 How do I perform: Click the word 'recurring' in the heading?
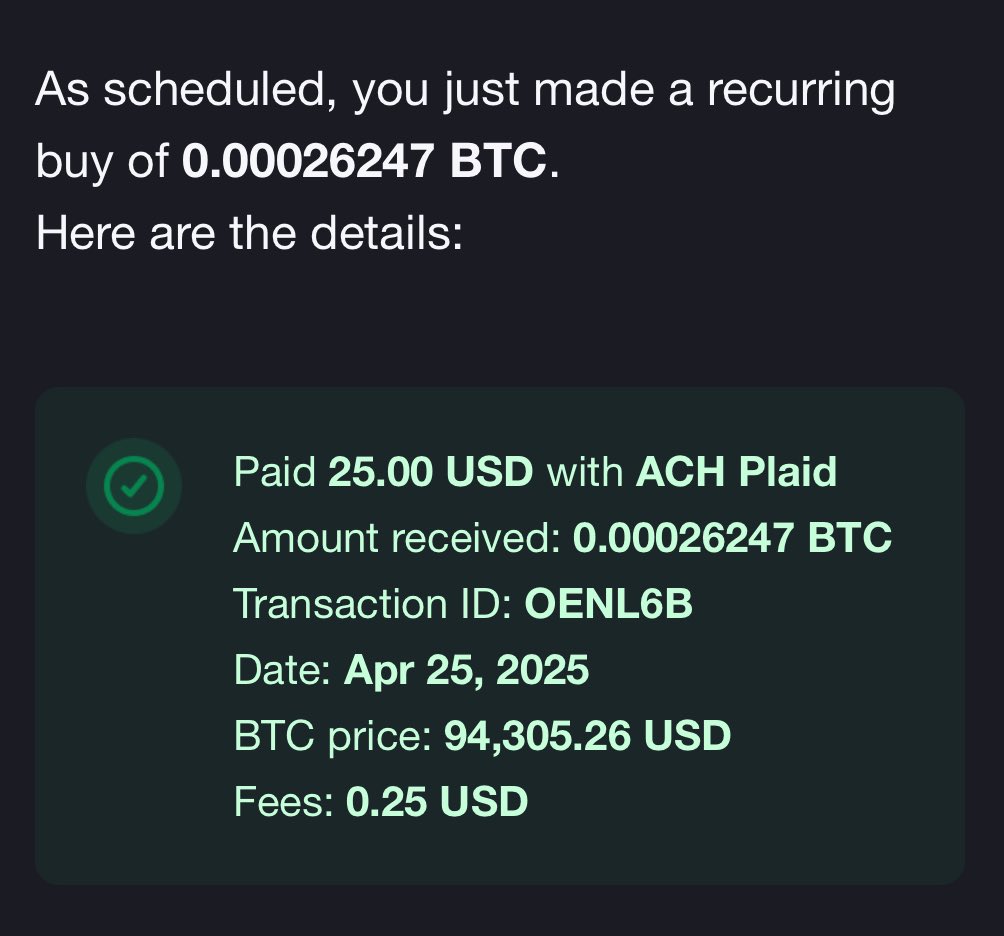pyautogui.click(x=800, y=90)
